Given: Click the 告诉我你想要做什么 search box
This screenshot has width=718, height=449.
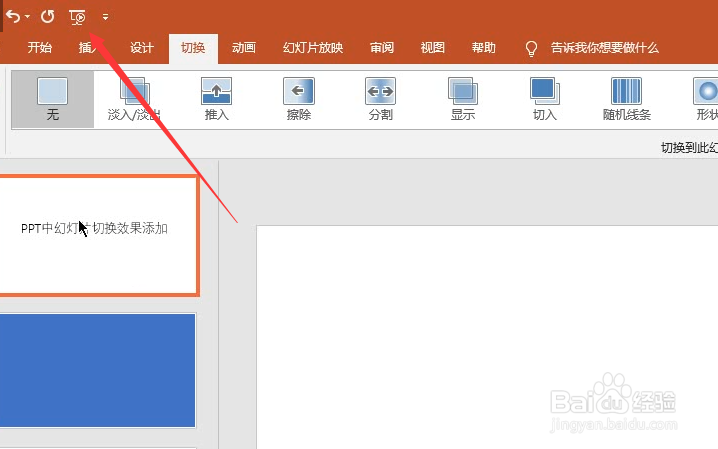Looking at the screenshot, I should 604,48.
